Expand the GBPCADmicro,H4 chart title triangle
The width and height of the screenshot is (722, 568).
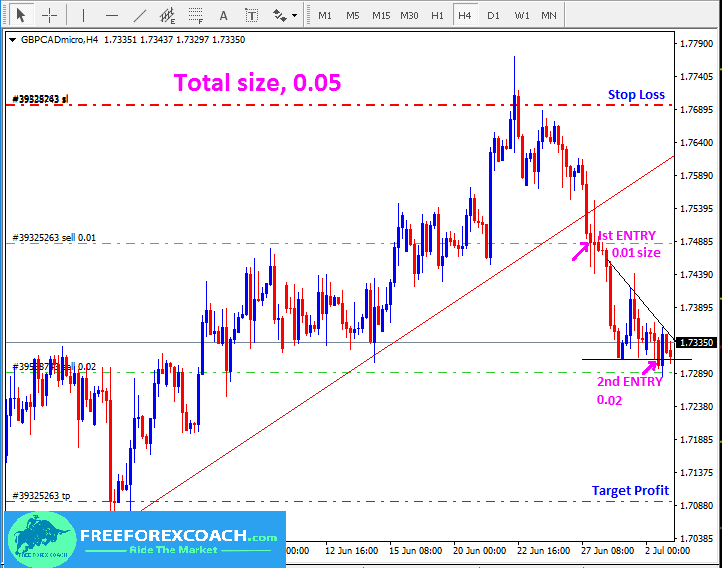coord(11,39)
